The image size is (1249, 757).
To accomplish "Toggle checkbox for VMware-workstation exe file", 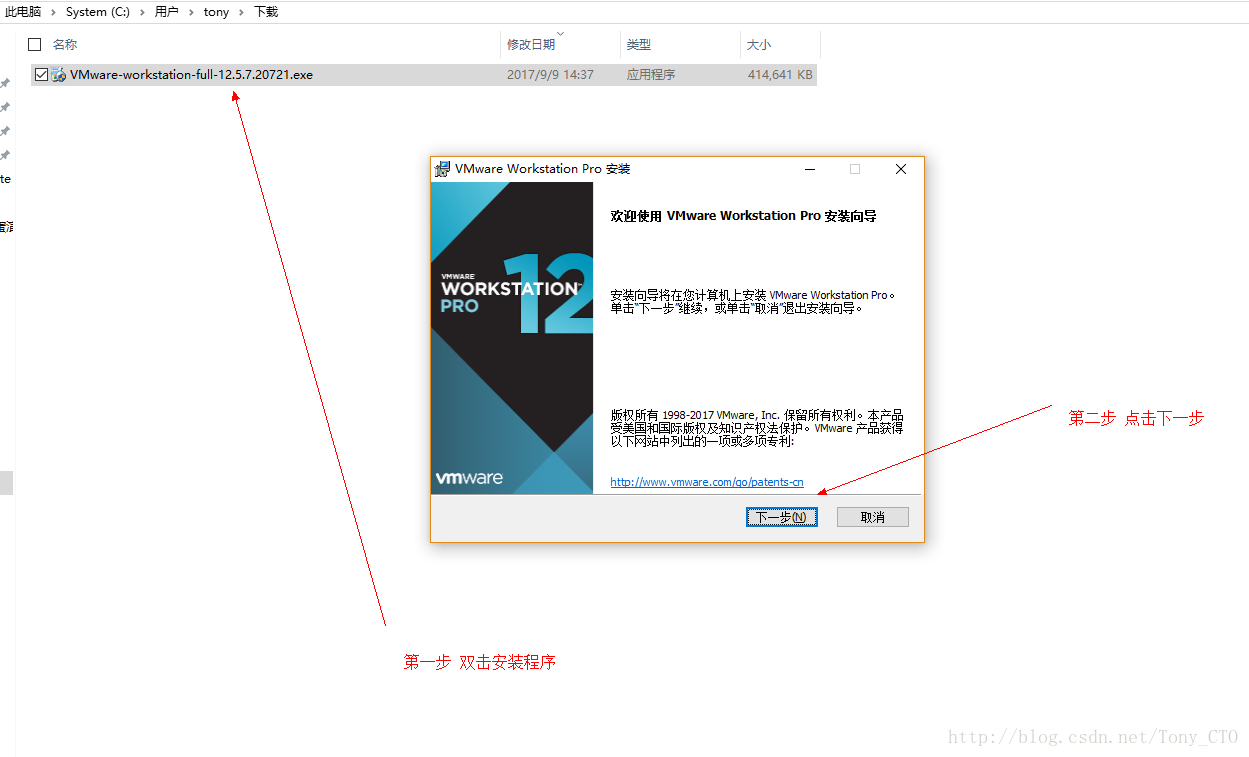I will [41, 74].
